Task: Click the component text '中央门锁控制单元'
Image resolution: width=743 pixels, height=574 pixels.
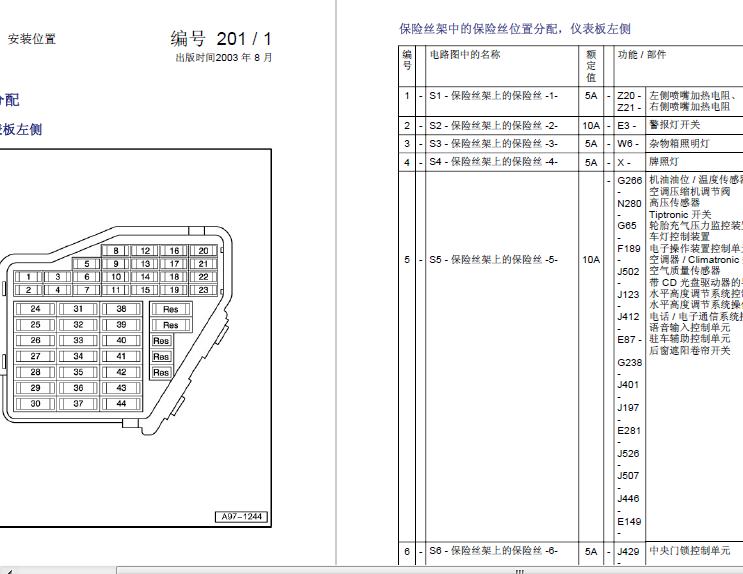Action: pos(689,551)
